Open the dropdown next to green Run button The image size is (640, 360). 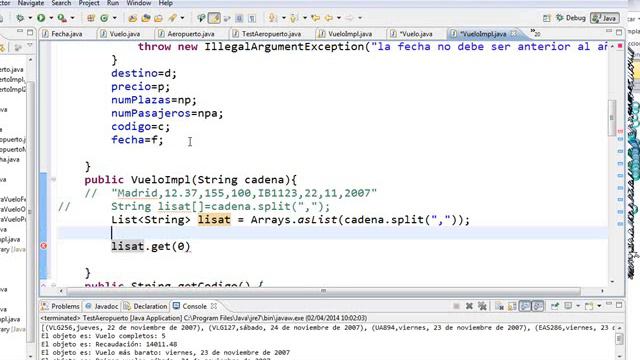51,18
